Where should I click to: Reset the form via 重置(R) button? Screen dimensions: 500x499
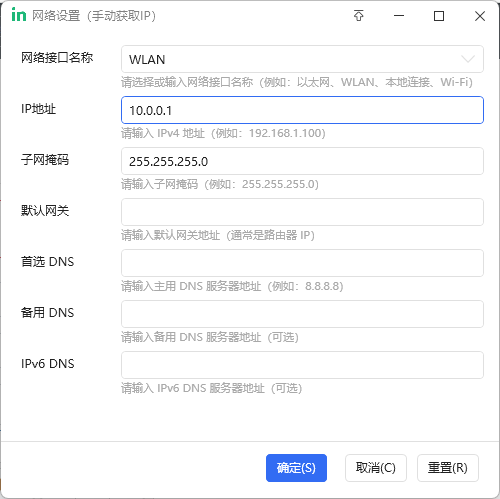(x=448, y=468)
